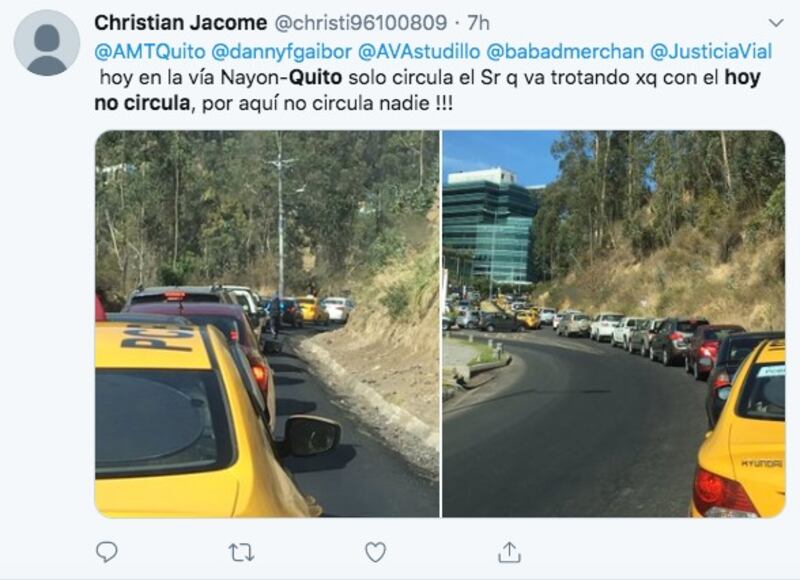The width and height of the screenshot is (800, 580).
Task: Open the share tweet icon
Action: [509, 552]
